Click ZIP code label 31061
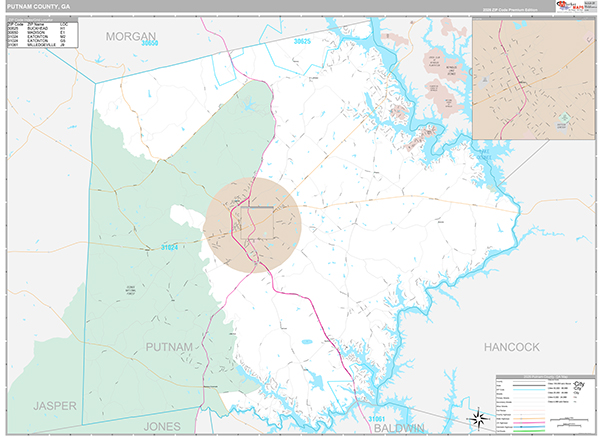Screen dimensions: 600x438 [377, 419]
